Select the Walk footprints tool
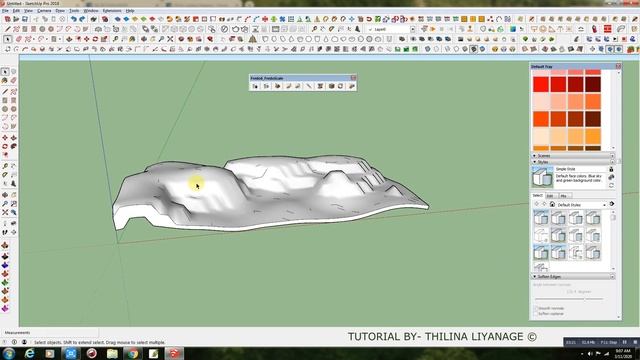The width and height of the screenshot is (640, 360). [x=5, y=232]
